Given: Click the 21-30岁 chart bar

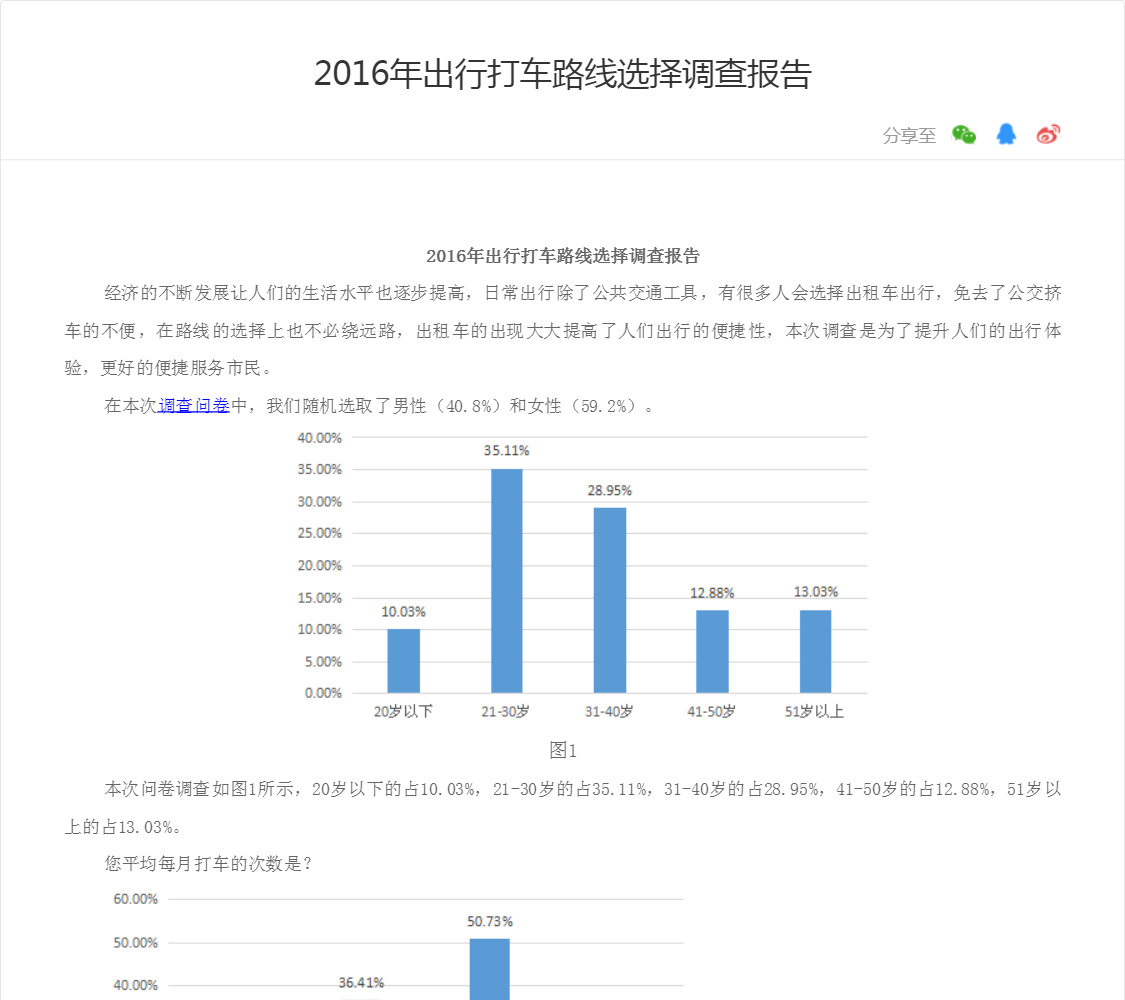Looking at the screenshot, I should 507,581.
